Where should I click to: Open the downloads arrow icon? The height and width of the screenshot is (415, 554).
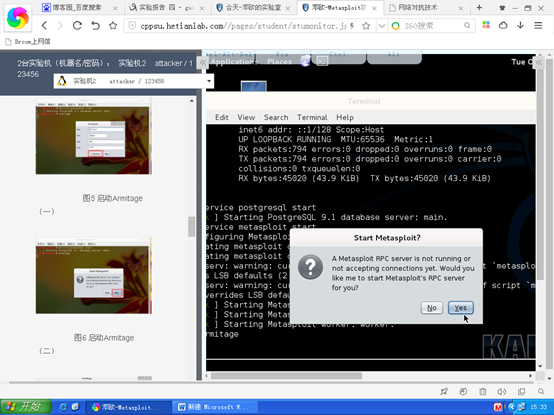click(520, 25)
